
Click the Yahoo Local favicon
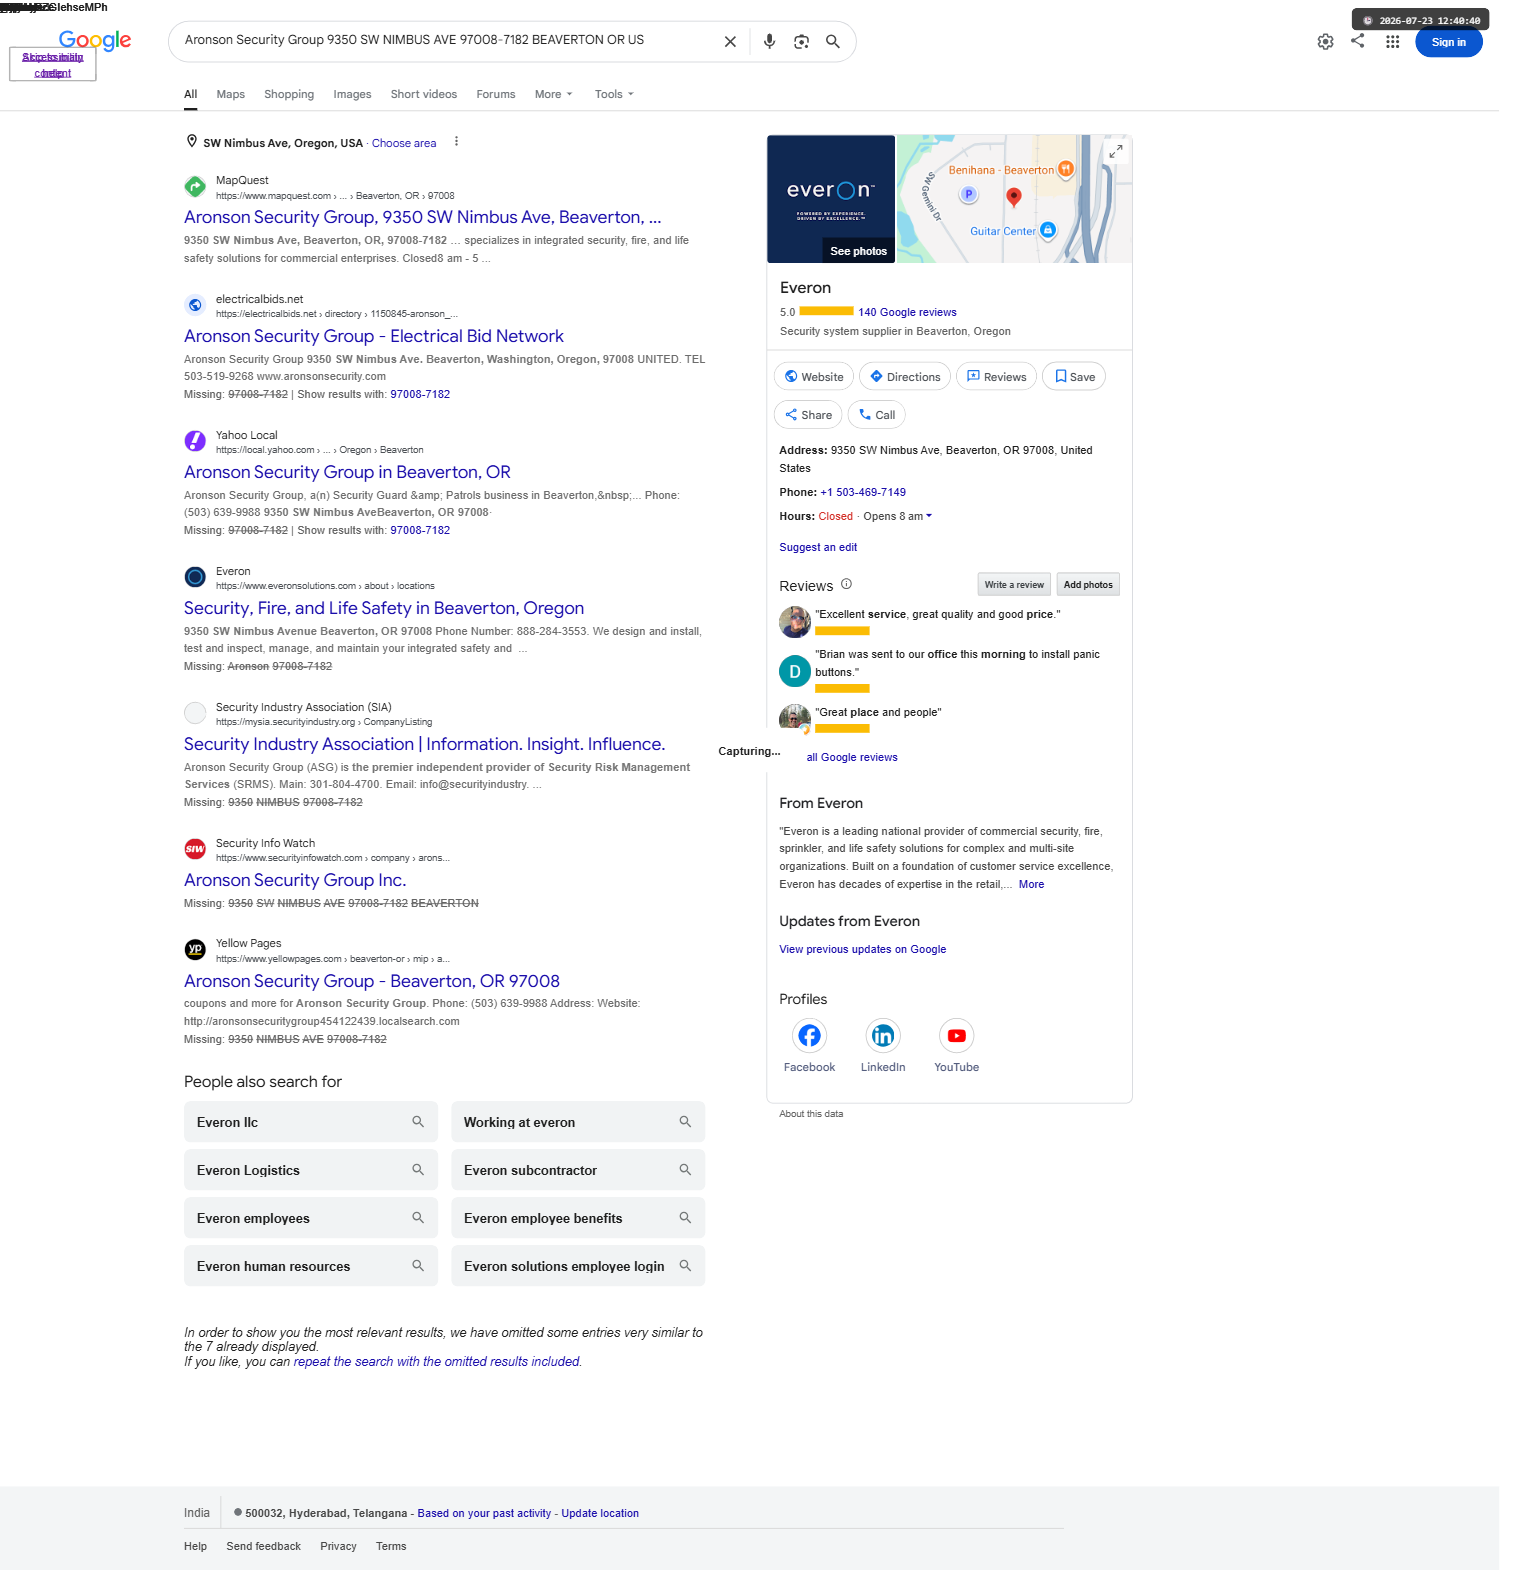tap(195, 441)
